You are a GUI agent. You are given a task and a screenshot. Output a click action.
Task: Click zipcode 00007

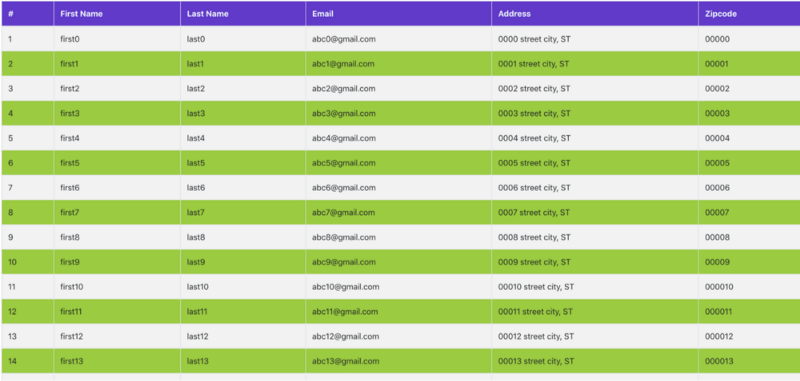(717, 212)
